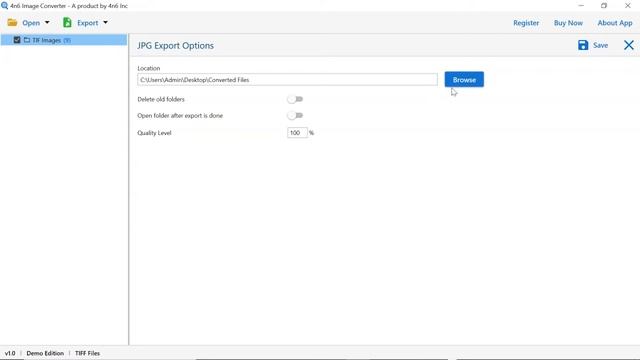Click the green Export file icon
This screenshot has width=640, height=360.
[67, 22]
